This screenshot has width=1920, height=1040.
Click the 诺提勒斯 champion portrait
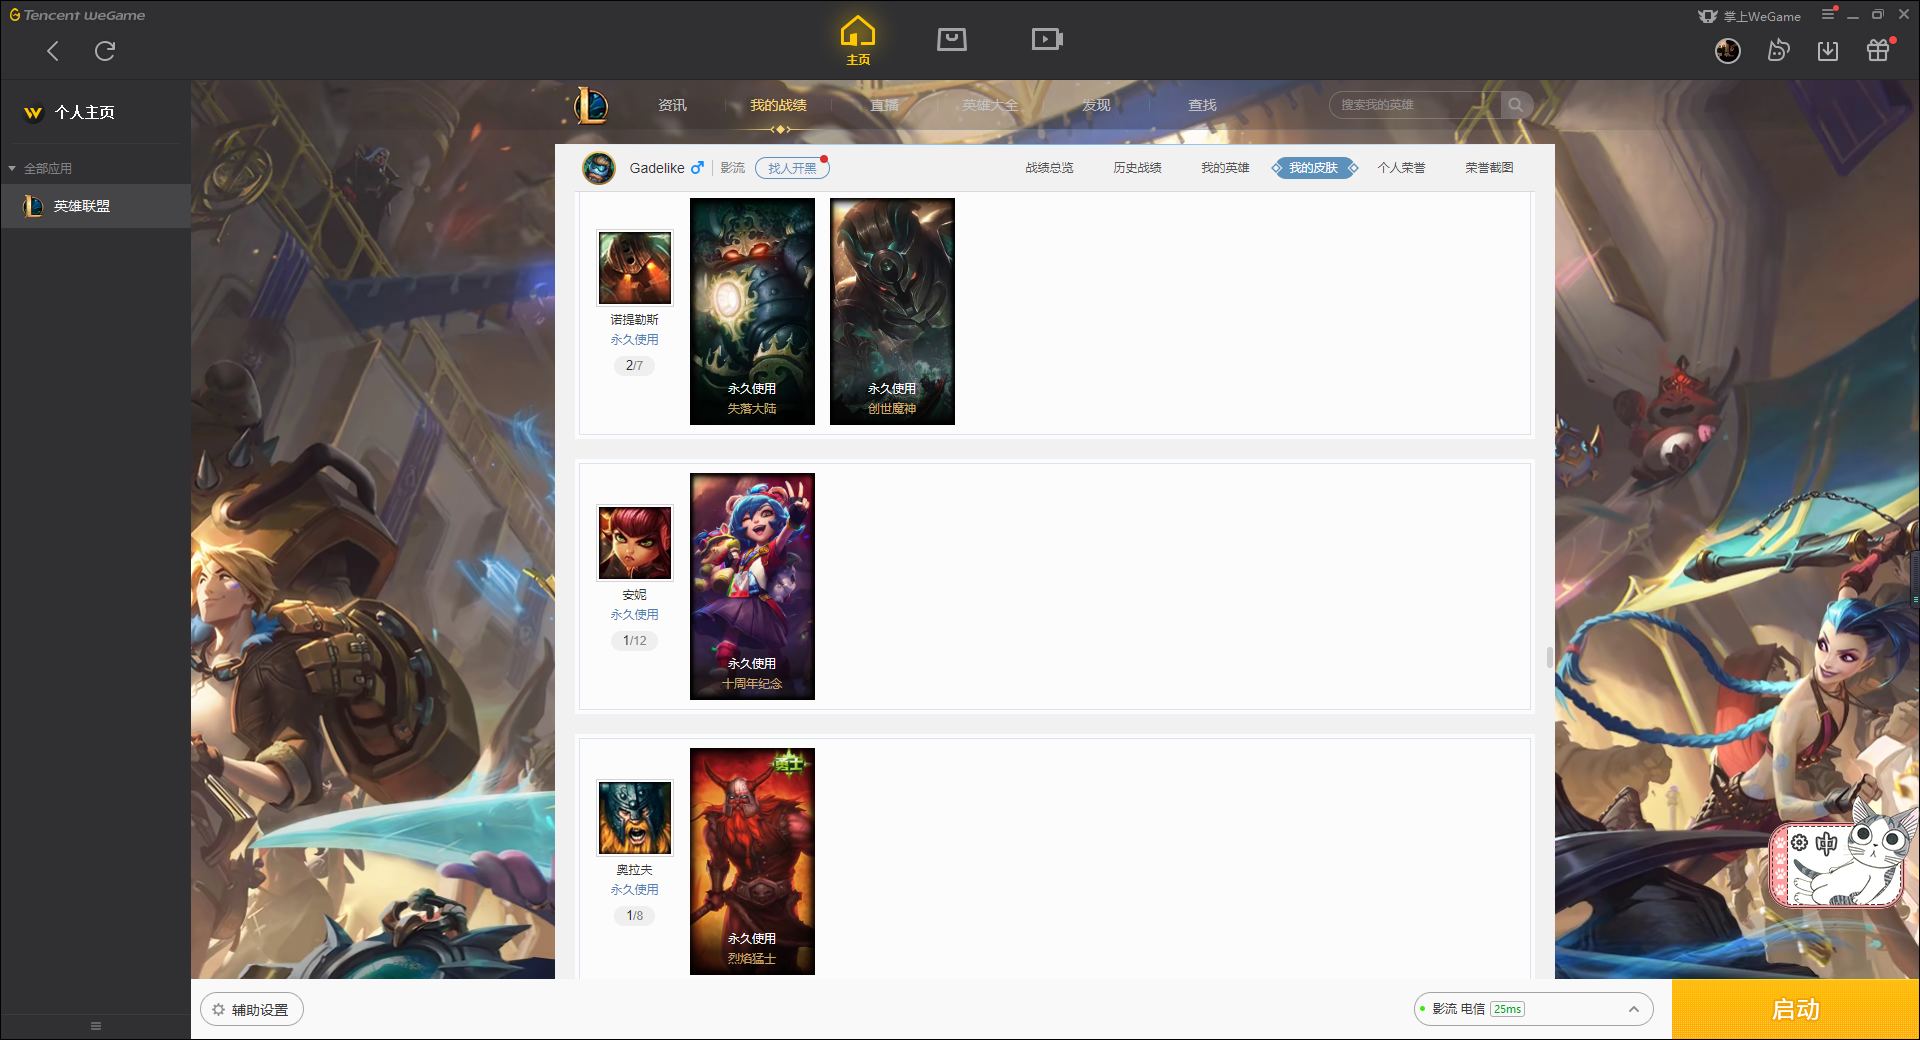coord(635,268)
